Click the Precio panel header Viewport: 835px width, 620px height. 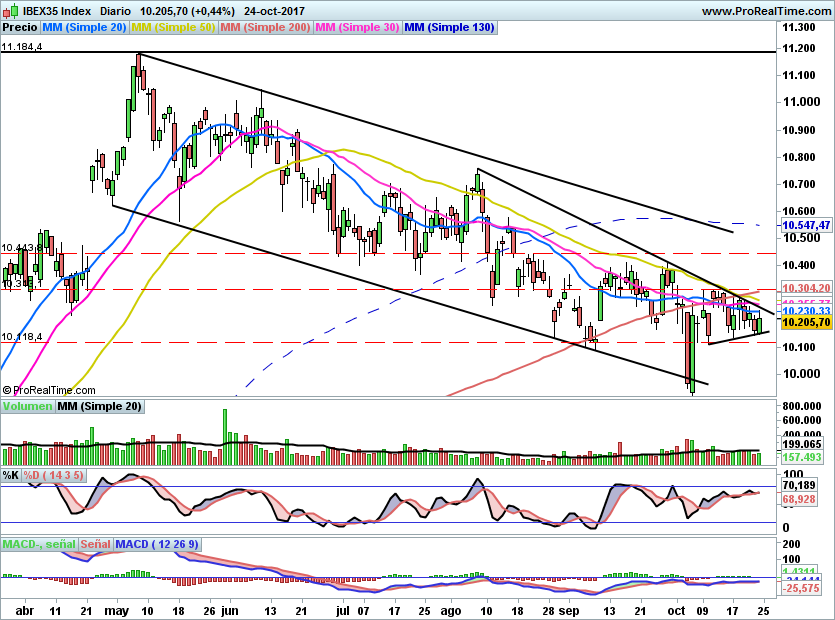tap(18, 28)
